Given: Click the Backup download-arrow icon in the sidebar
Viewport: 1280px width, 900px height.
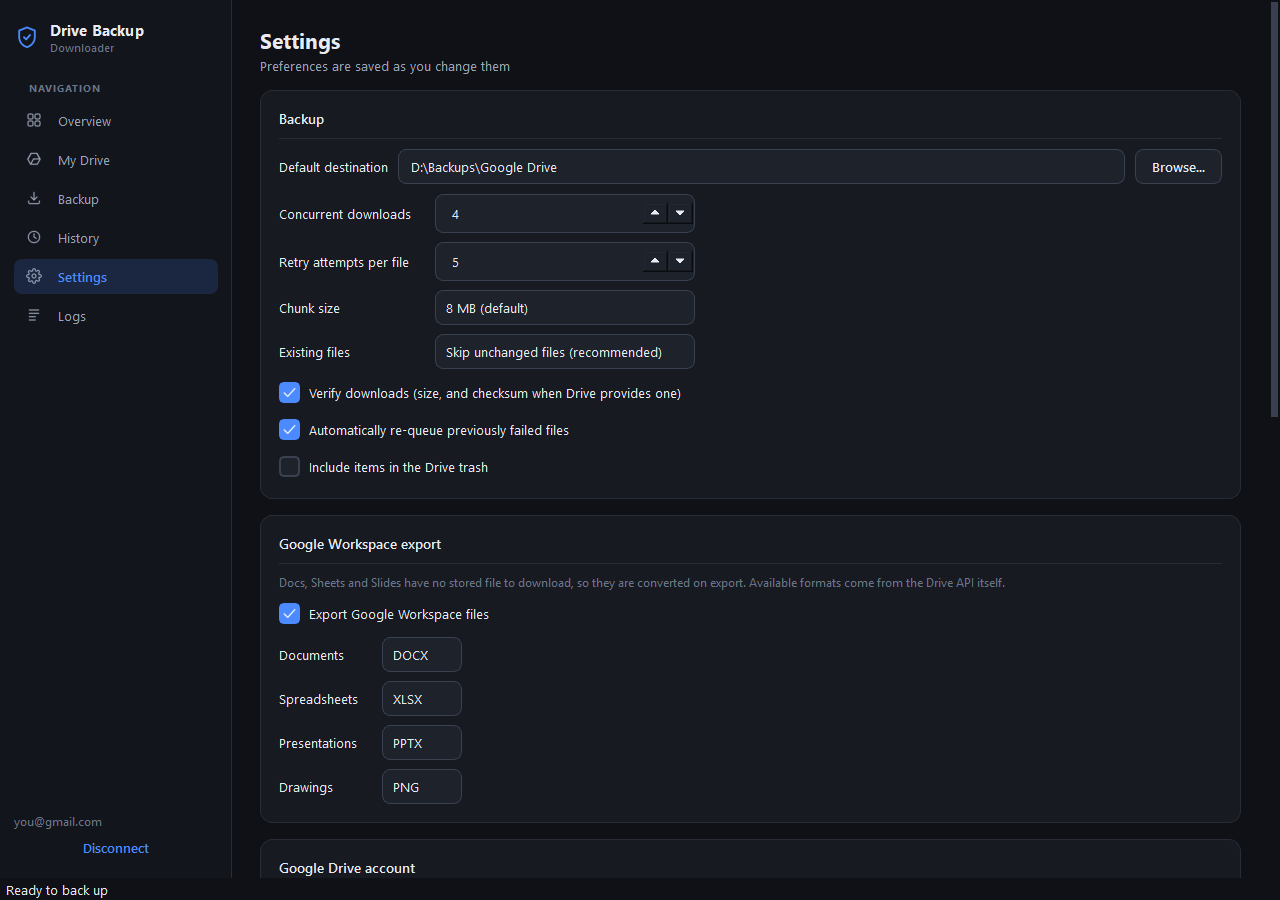Looking at the screenshot, I should [x=34, y=198].
